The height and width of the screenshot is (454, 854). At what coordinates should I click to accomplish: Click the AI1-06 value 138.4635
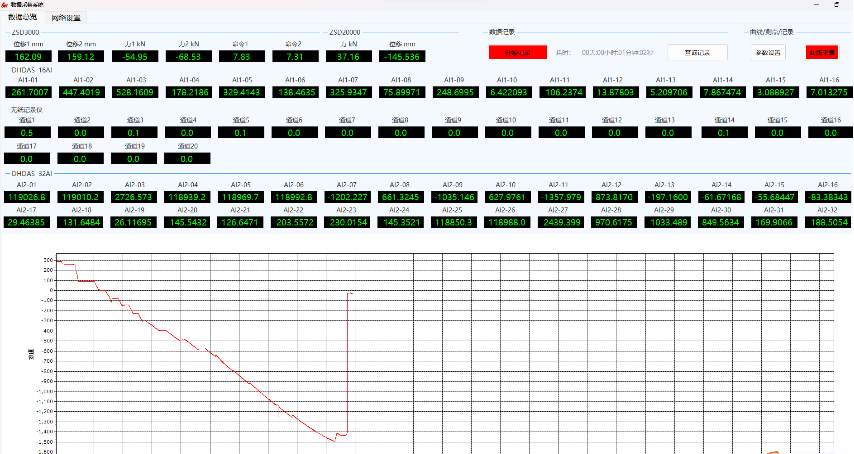(x=295, y=93)
